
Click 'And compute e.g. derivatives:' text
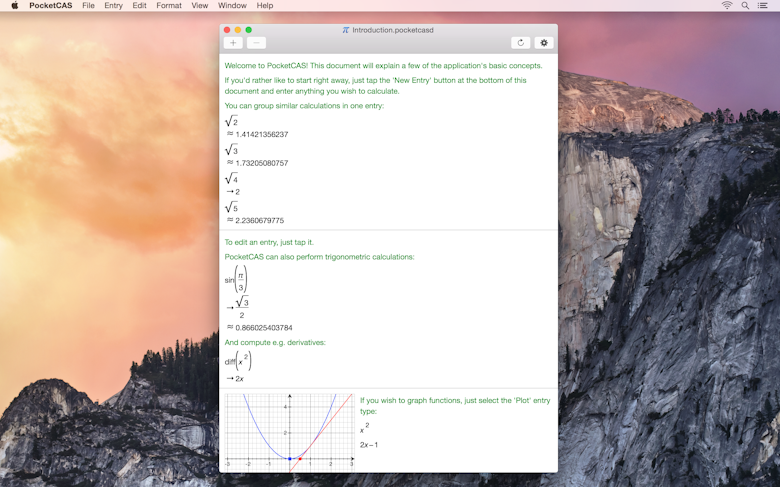point(275,342)
